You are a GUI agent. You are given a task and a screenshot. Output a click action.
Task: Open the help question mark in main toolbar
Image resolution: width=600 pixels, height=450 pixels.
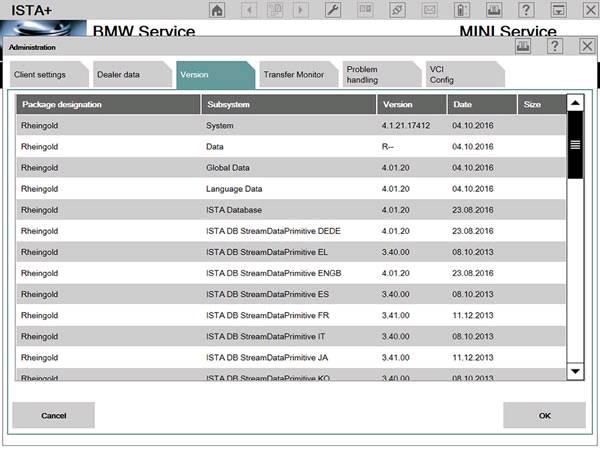coord(526,10)
